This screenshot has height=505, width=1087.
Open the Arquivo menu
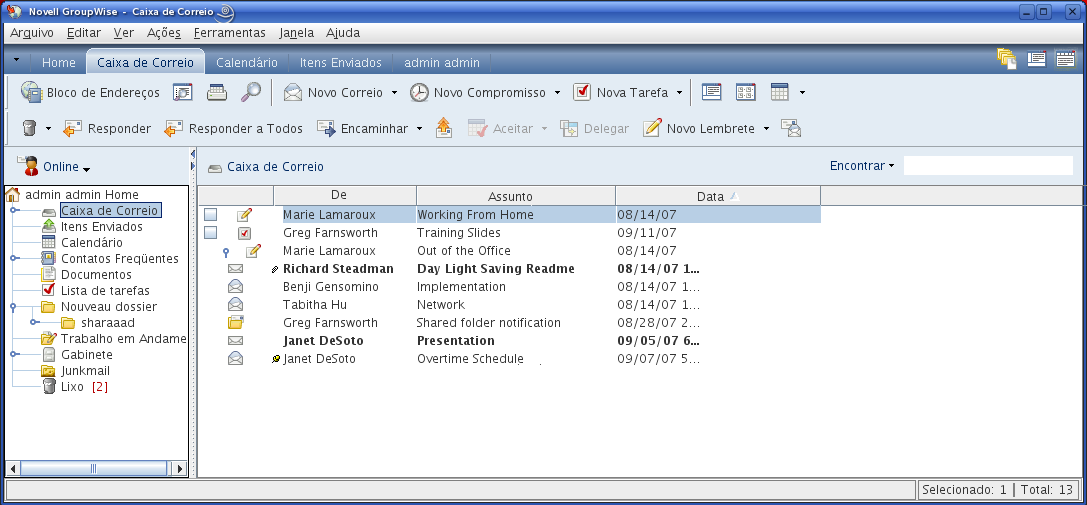[32, 33]
